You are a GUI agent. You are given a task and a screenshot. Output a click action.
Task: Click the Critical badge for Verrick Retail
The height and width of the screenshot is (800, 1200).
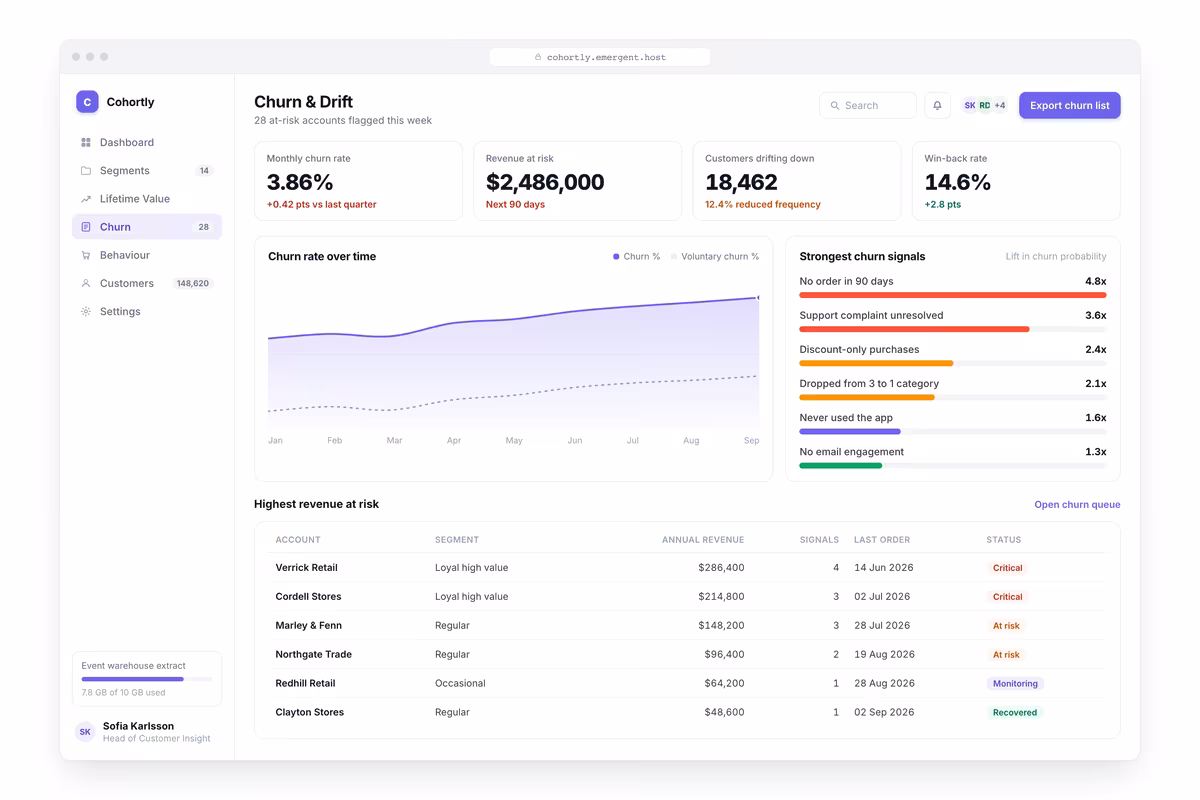tap(1007, 568)
